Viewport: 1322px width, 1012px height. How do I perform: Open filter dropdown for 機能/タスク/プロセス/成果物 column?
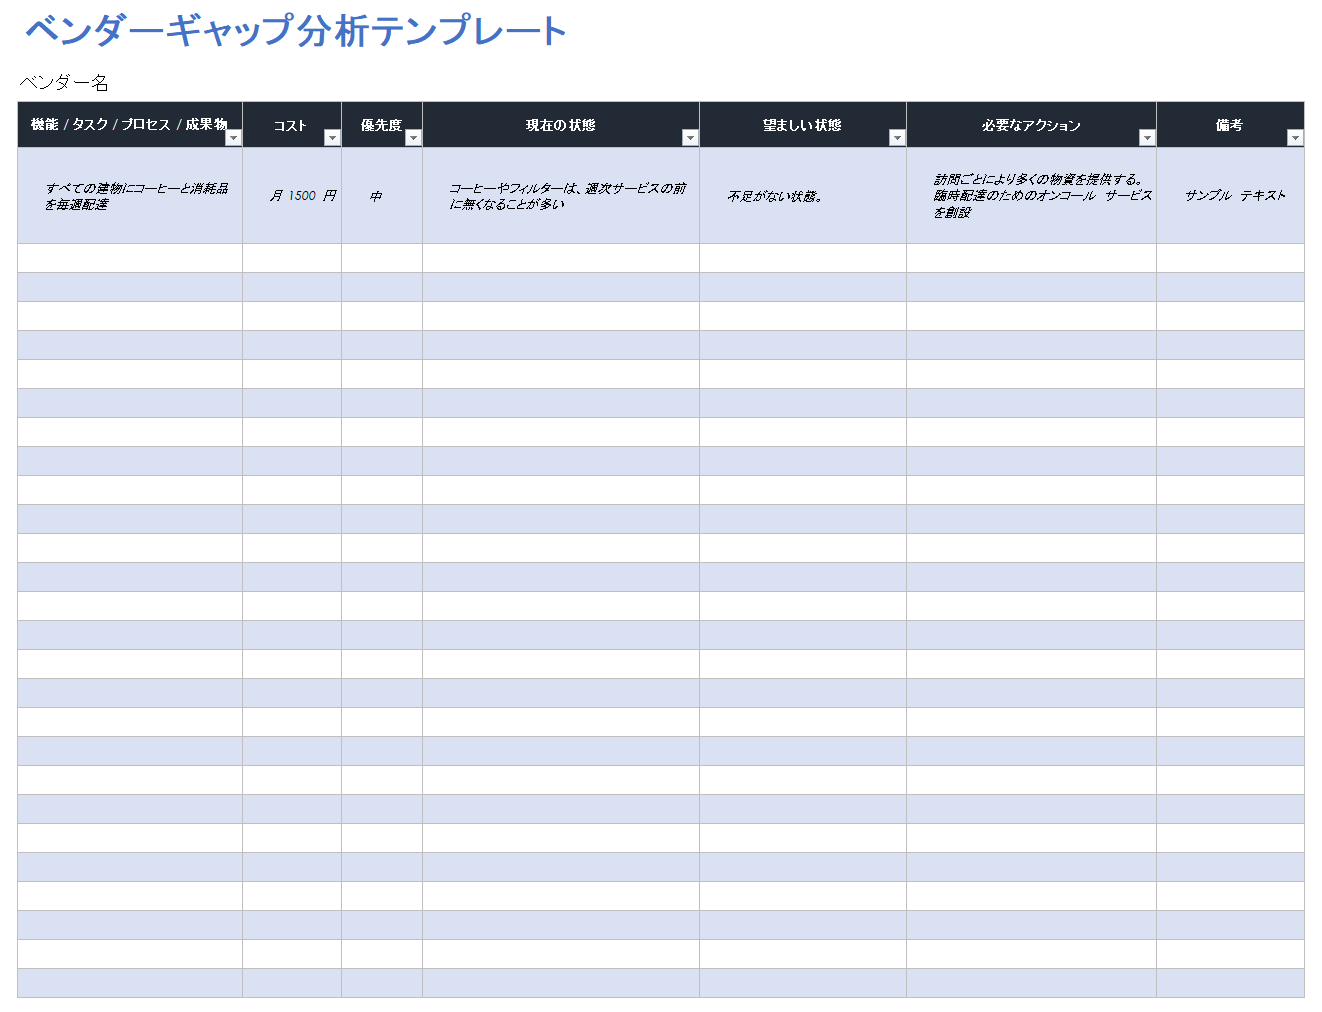click(x=233, y=138)
